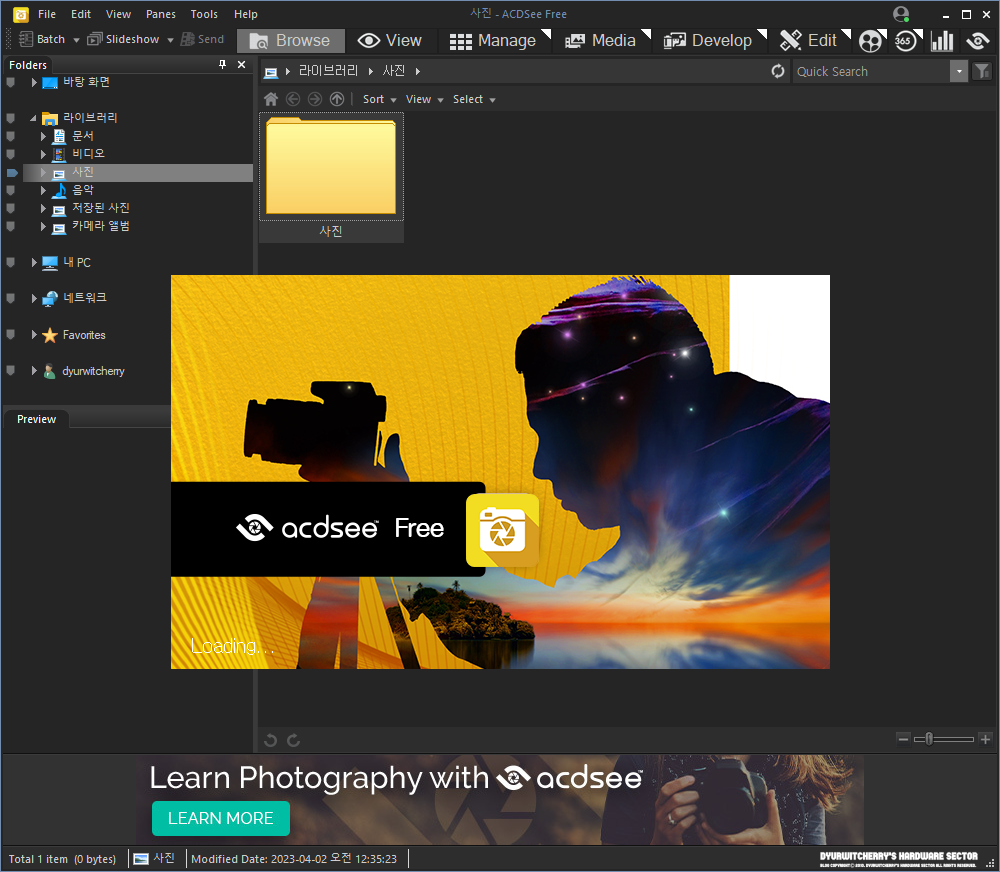Toggle easy-select marker for 라이브러리

(x=11, y=118)
